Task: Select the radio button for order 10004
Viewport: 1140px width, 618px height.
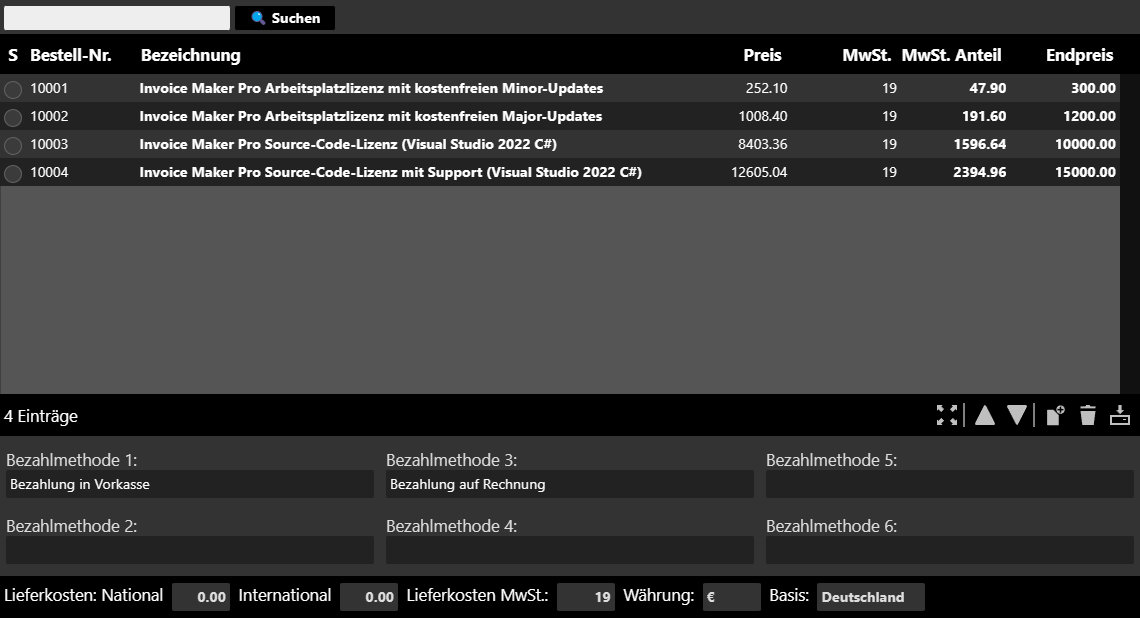Action: click(x=13, y=174)
